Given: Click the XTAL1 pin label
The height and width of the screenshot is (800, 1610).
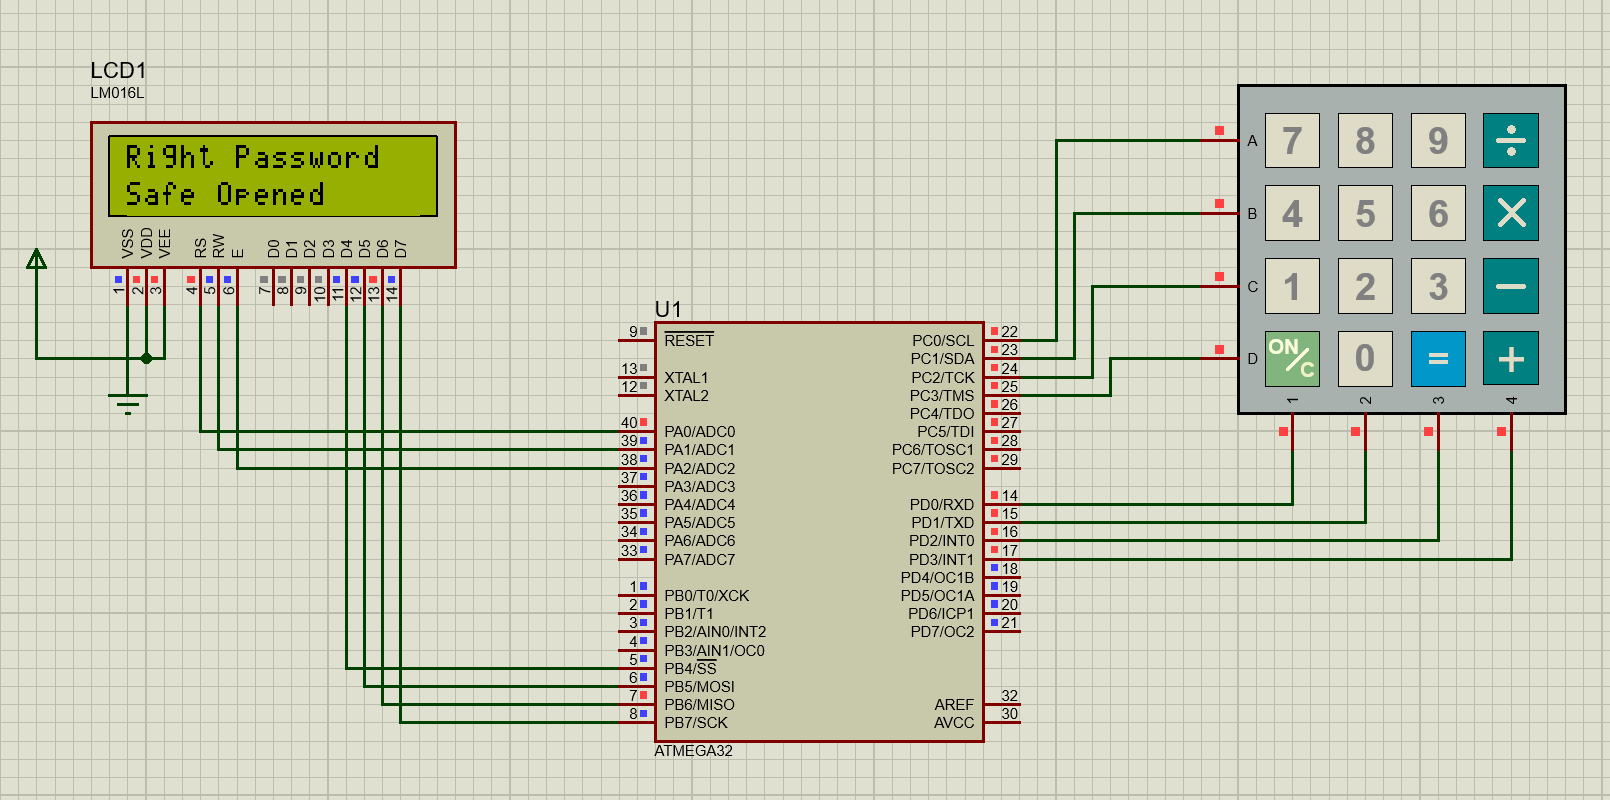Looking at the screenshot, I should [686, 378].
